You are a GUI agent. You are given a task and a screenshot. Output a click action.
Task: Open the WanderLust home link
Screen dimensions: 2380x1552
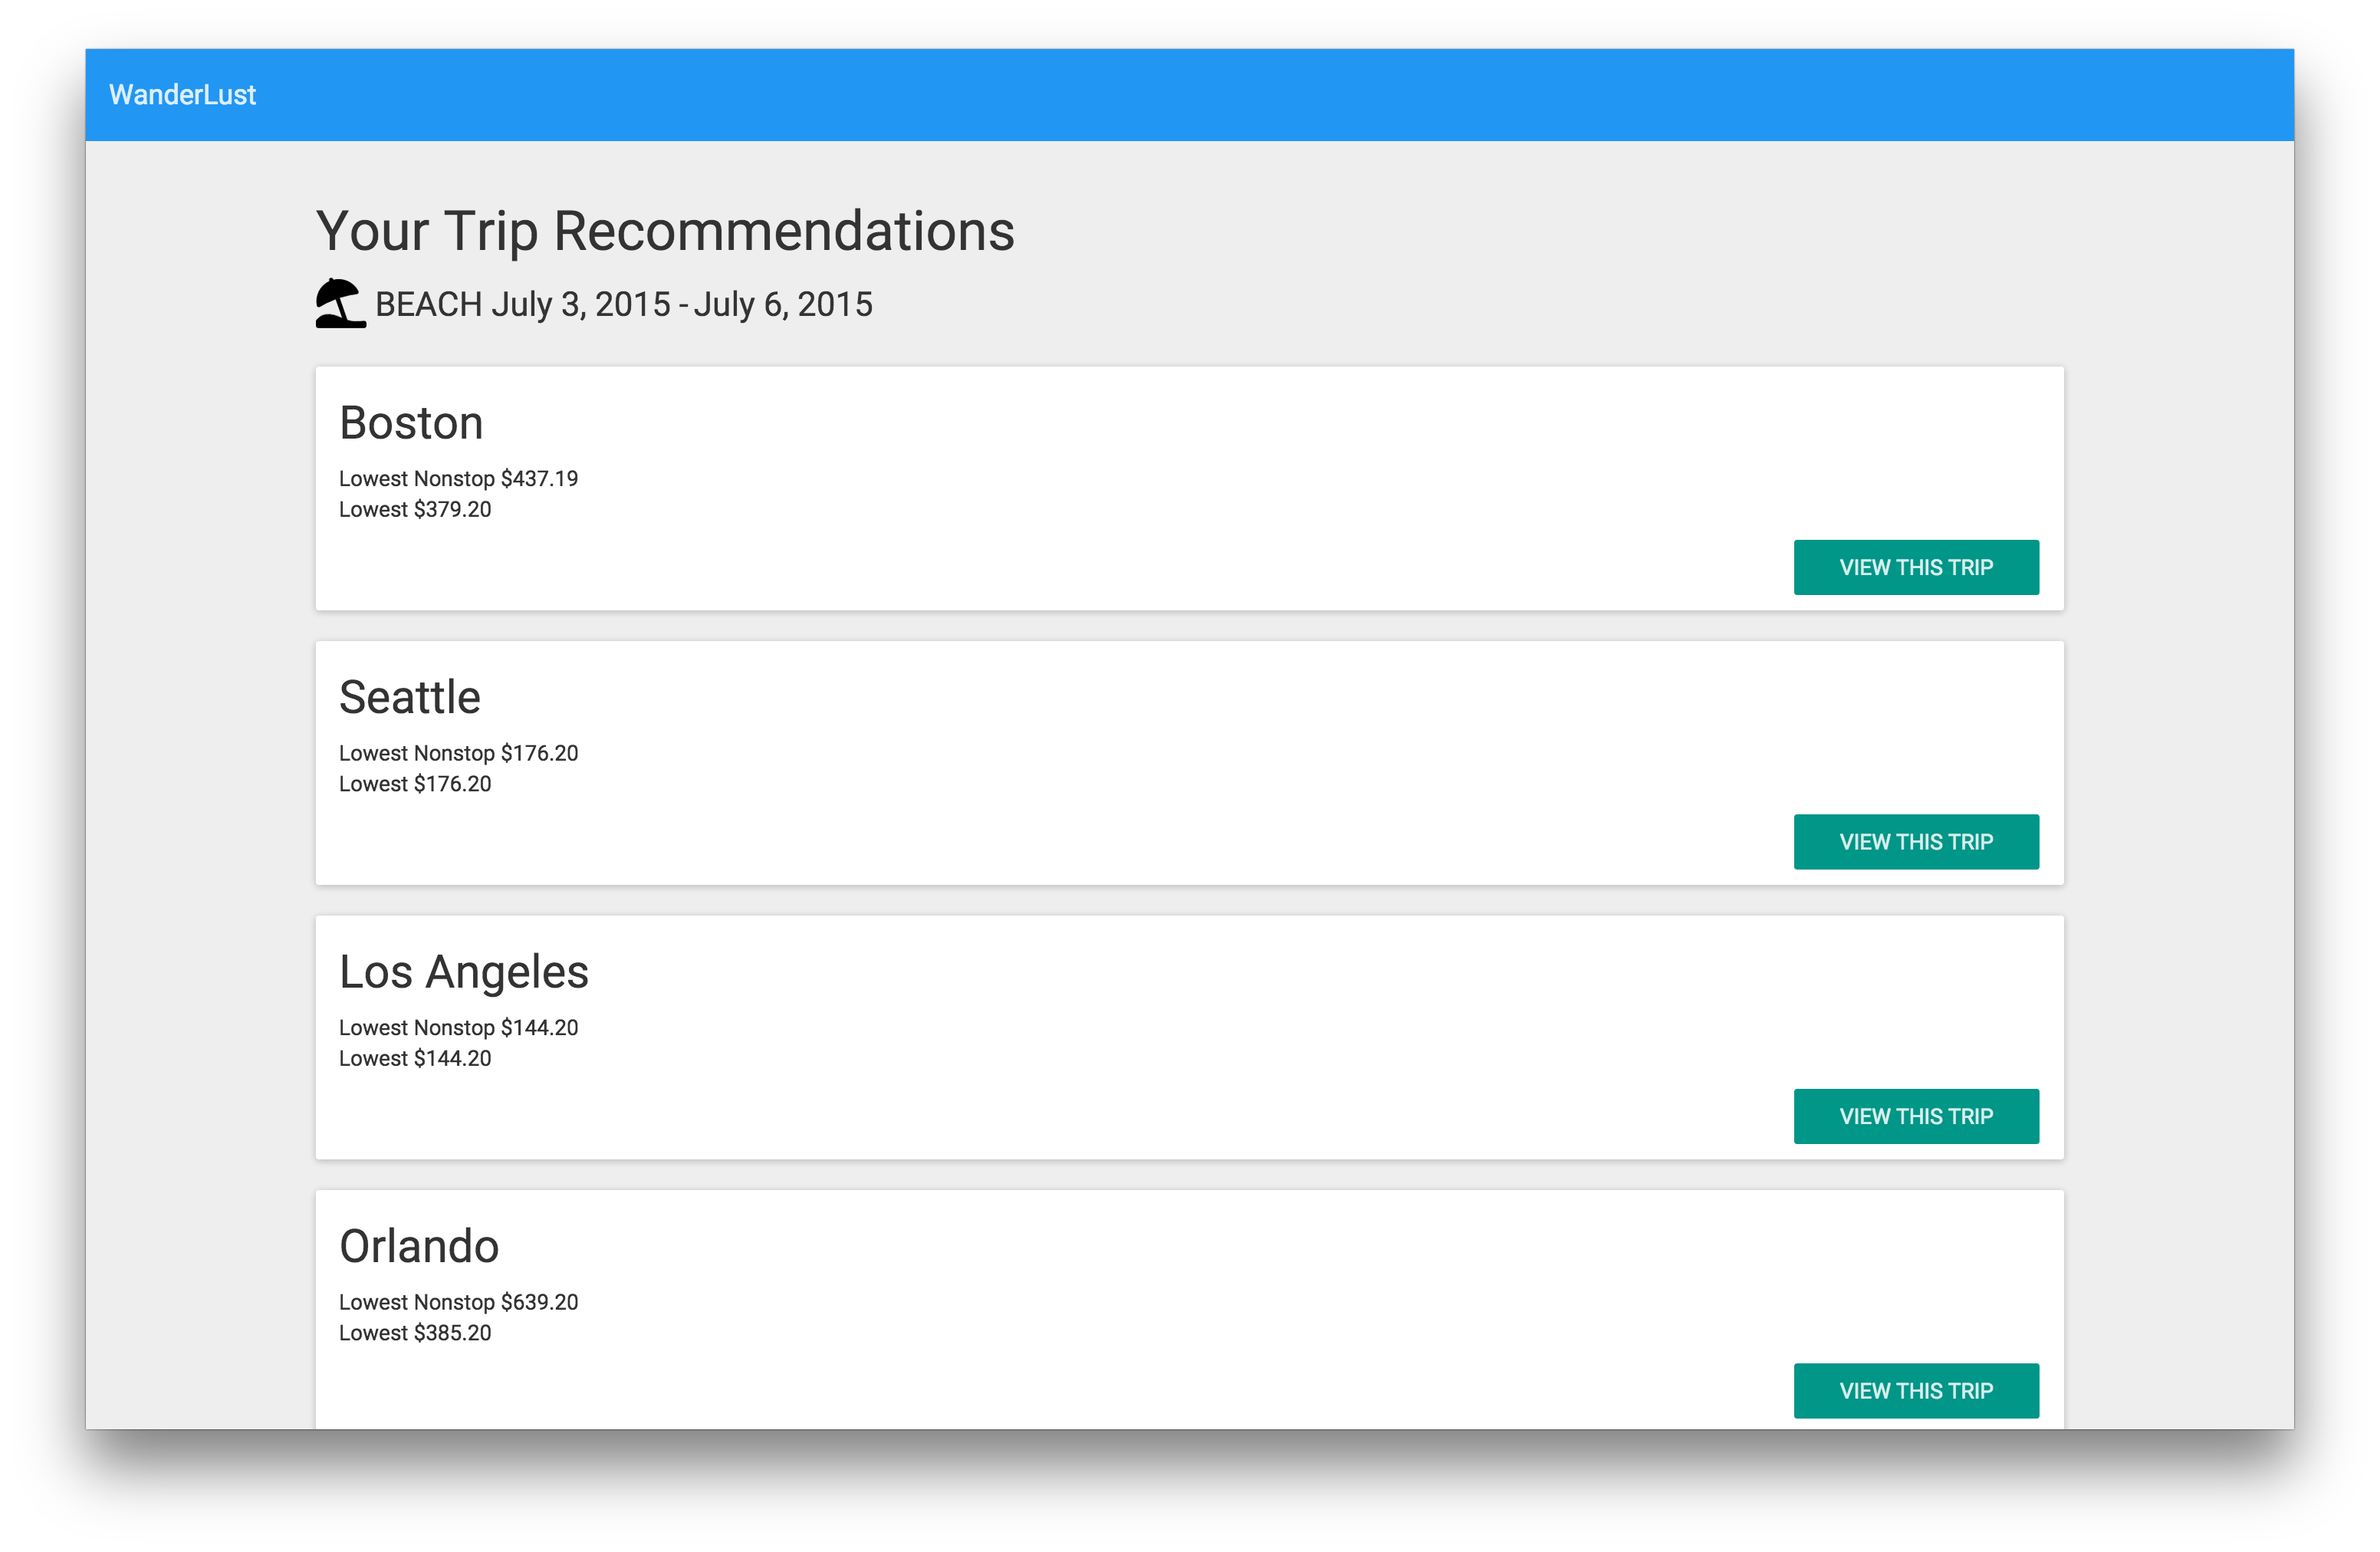182,95
